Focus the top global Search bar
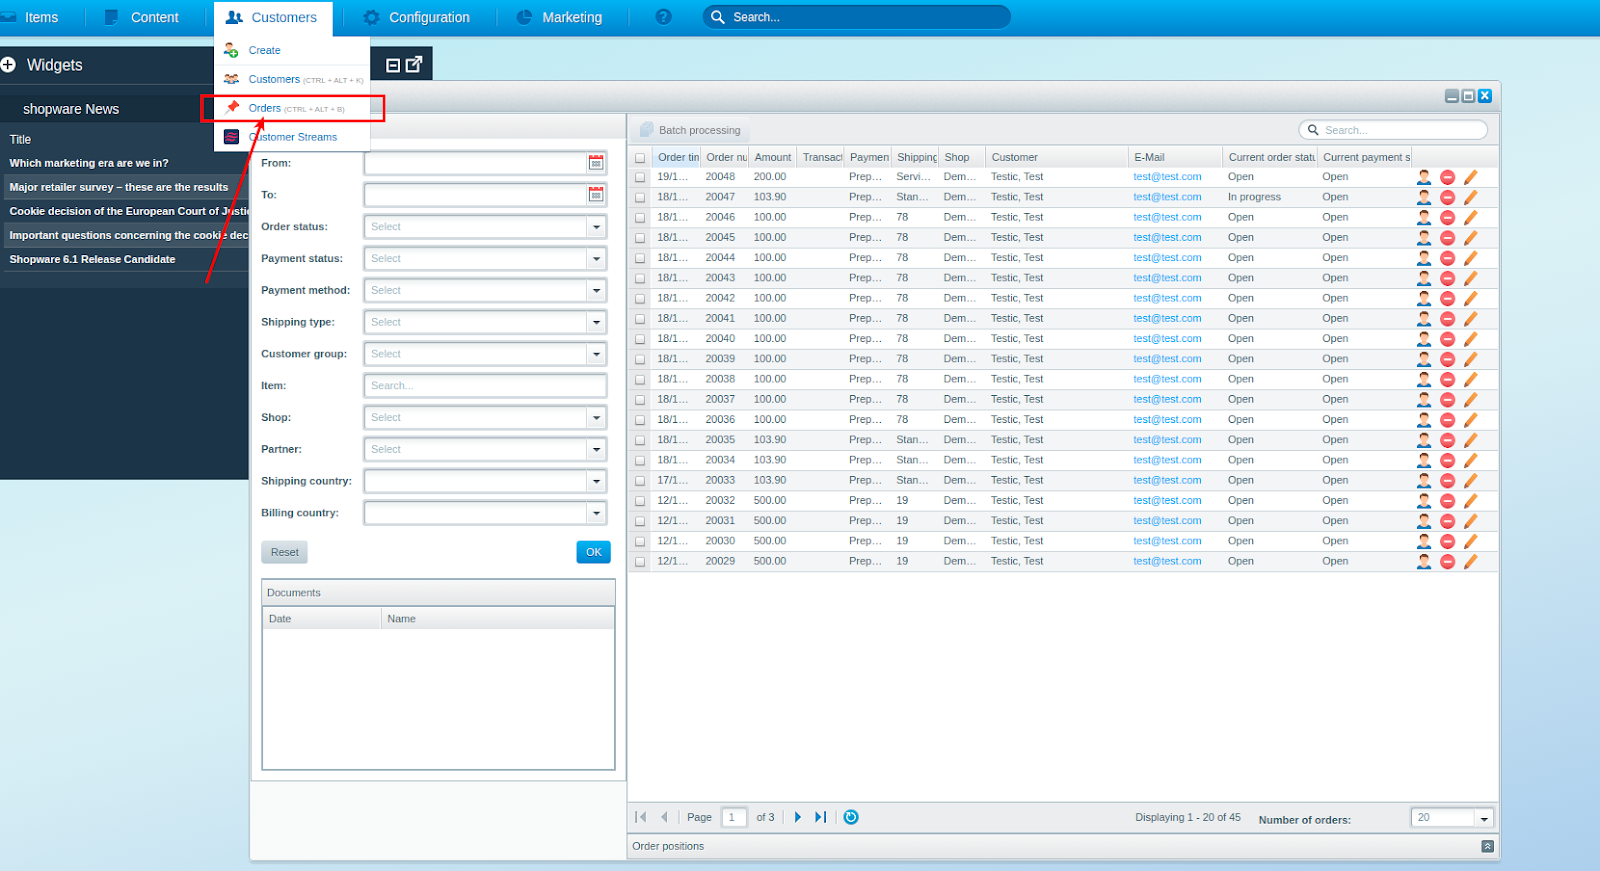Viewport: 1600px width, 871px height. point(857,17)
